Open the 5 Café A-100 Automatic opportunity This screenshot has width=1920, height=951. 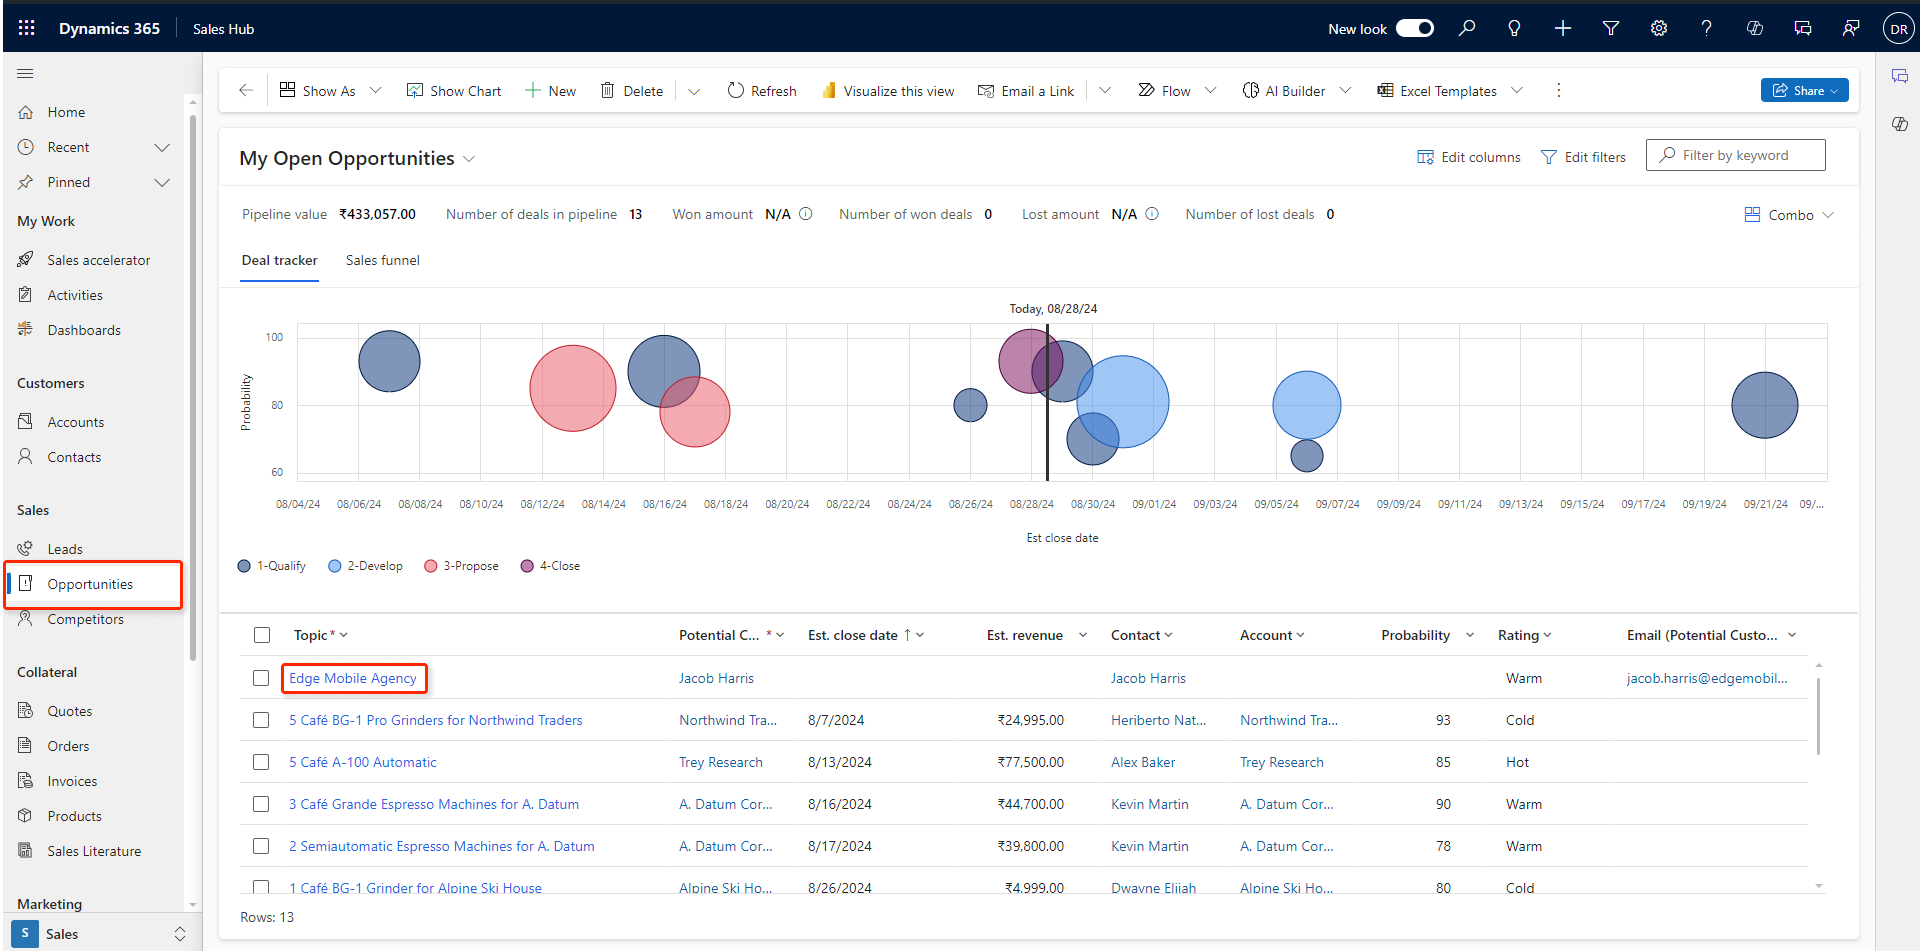363,762
